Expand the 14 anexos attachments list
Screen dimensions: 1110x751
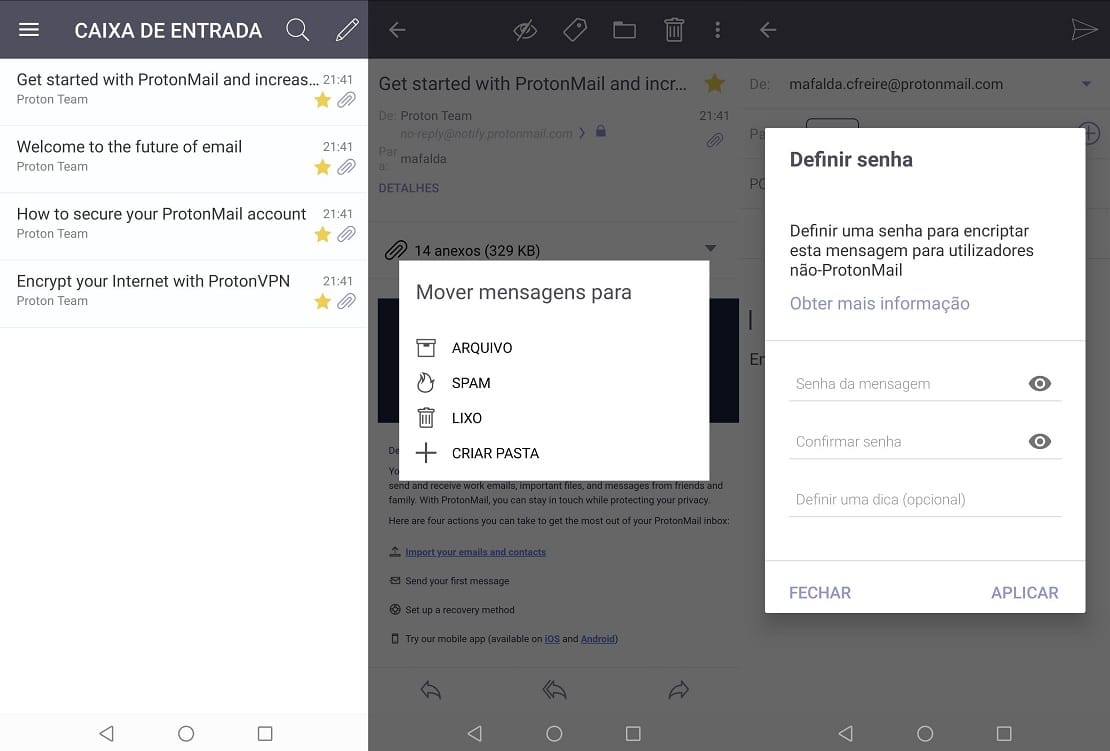711,248
